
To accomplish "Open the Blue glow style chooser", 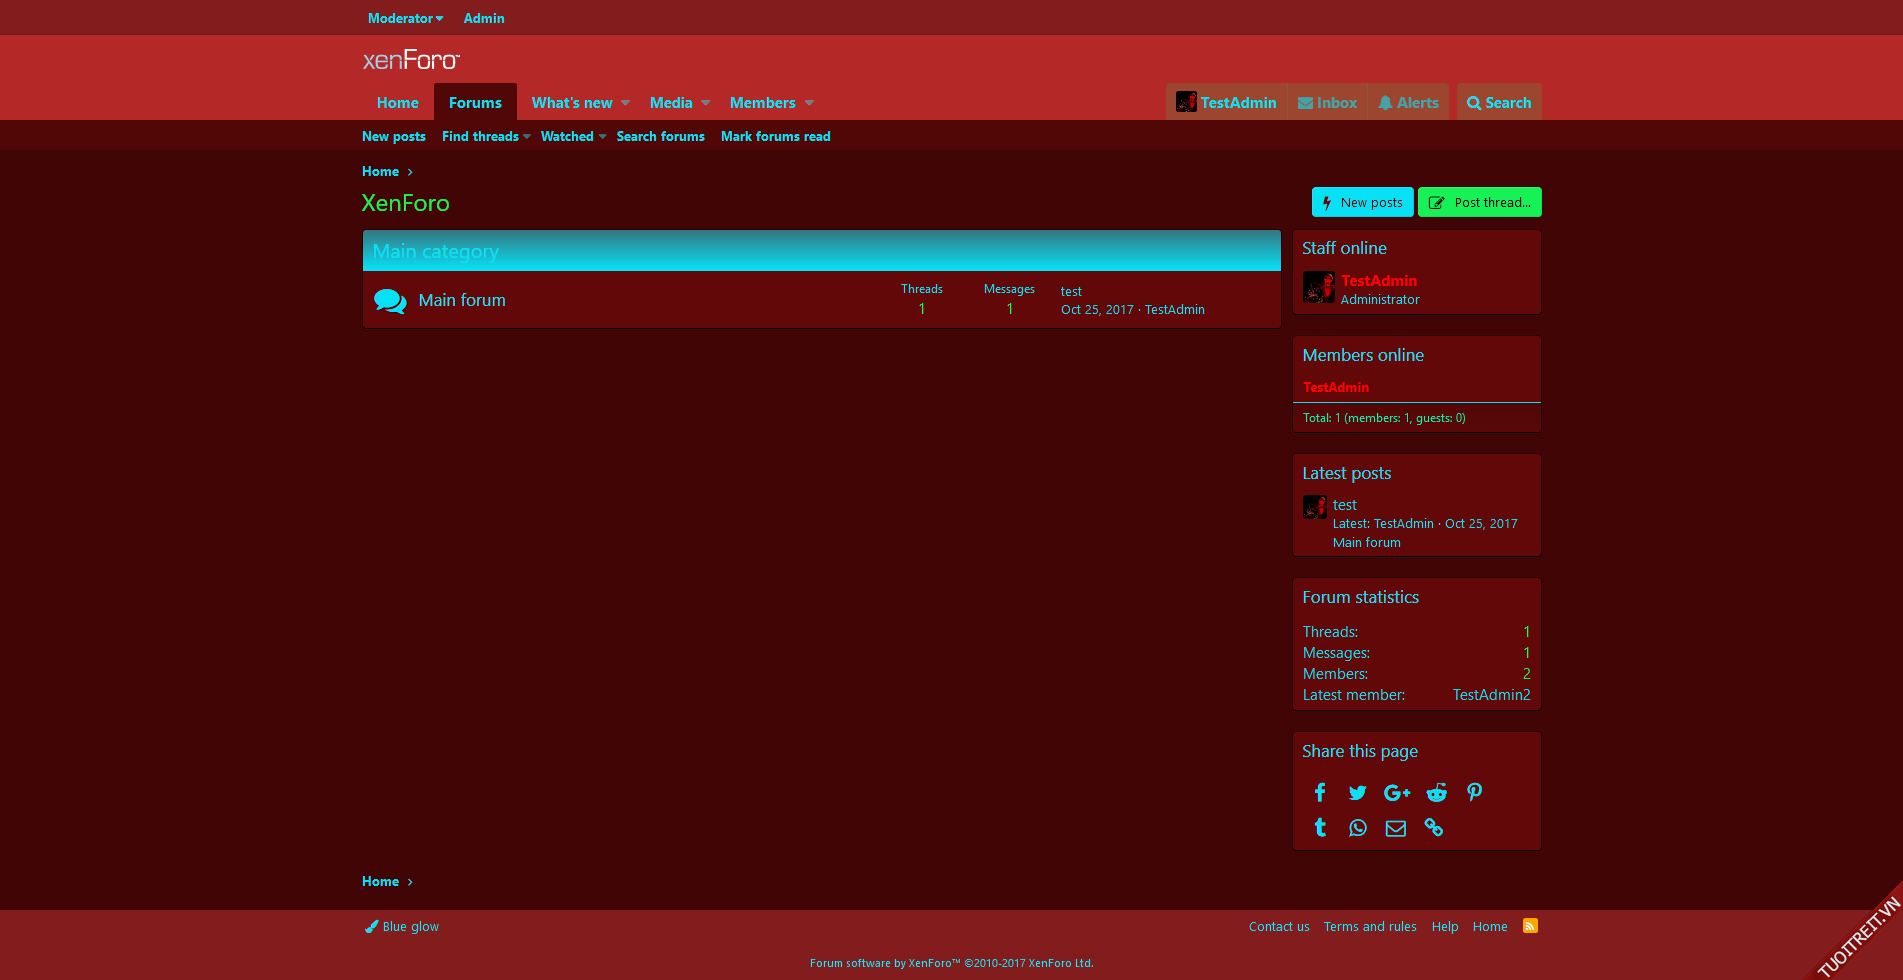I will [402, 927].
